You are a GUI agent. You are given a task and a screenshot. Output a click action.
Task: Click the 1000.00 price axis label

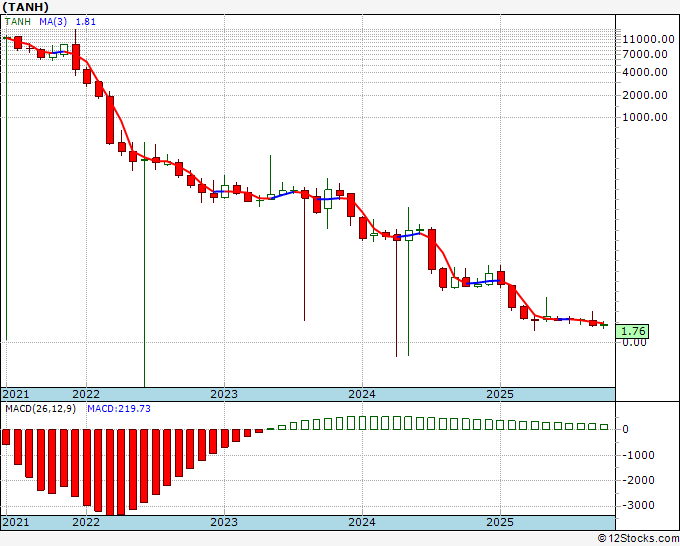645,117
